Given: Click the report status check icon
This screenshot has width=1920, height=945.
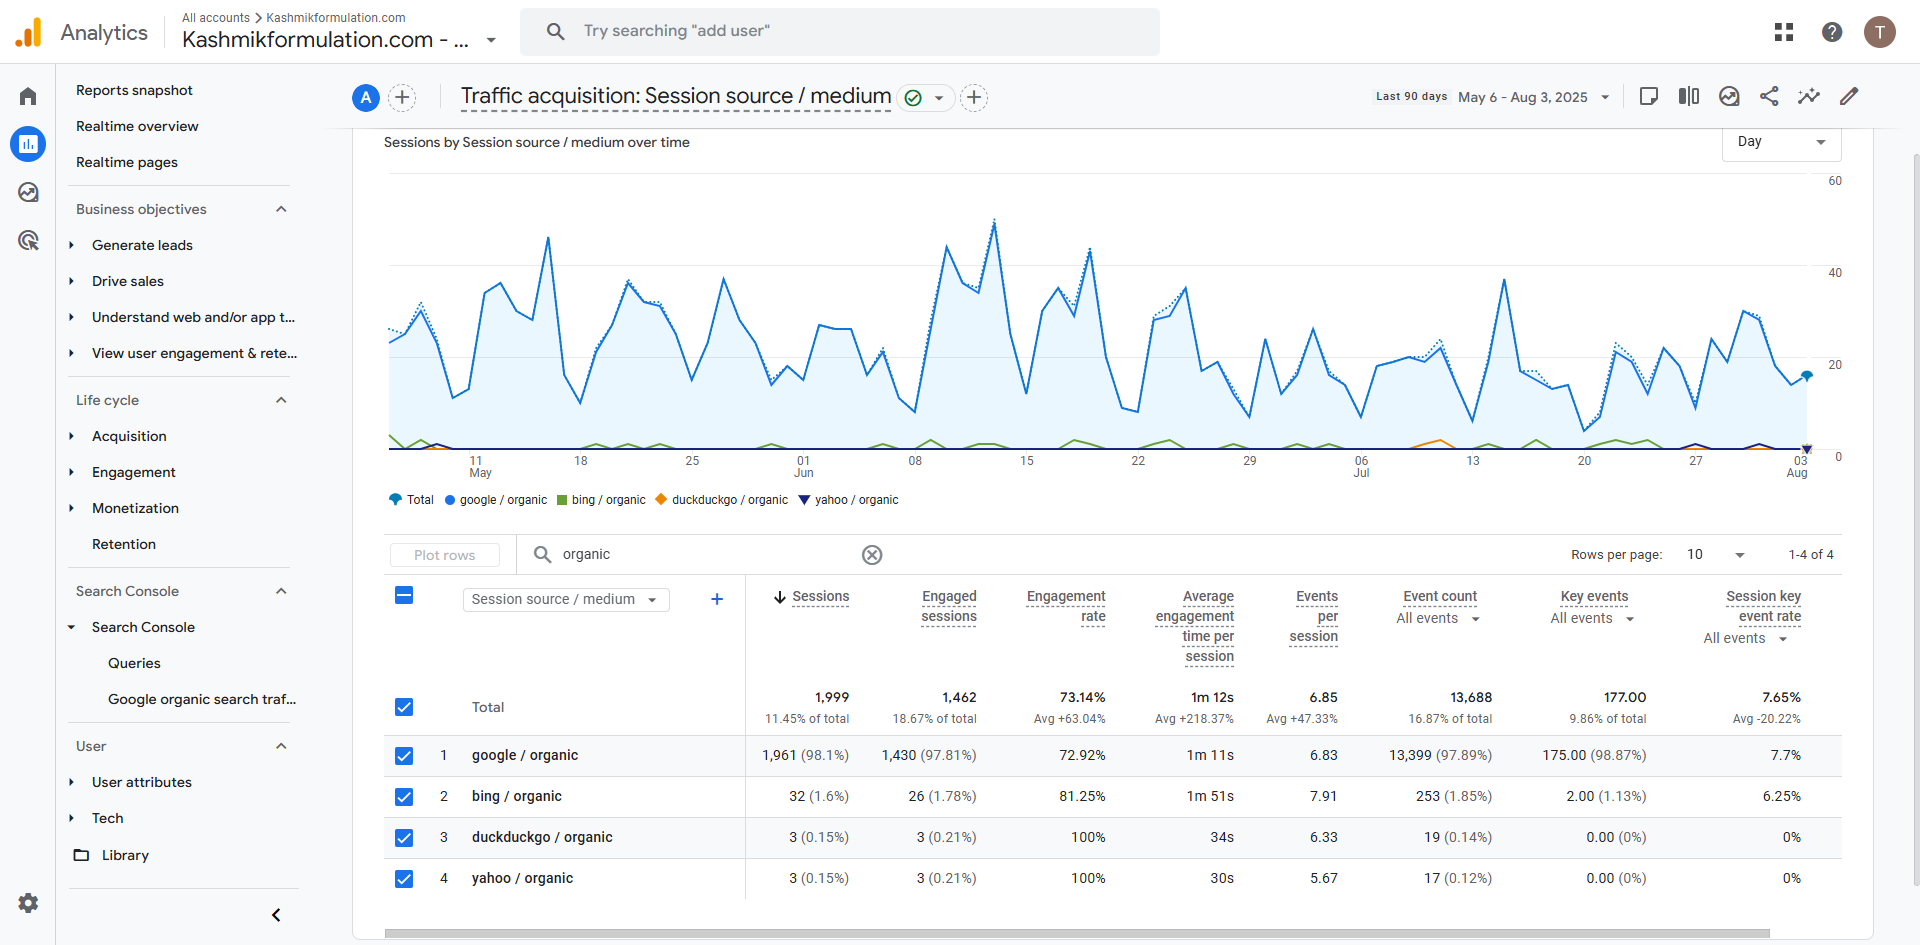Looking at the screenshot, I should click(x=913, y=97).
